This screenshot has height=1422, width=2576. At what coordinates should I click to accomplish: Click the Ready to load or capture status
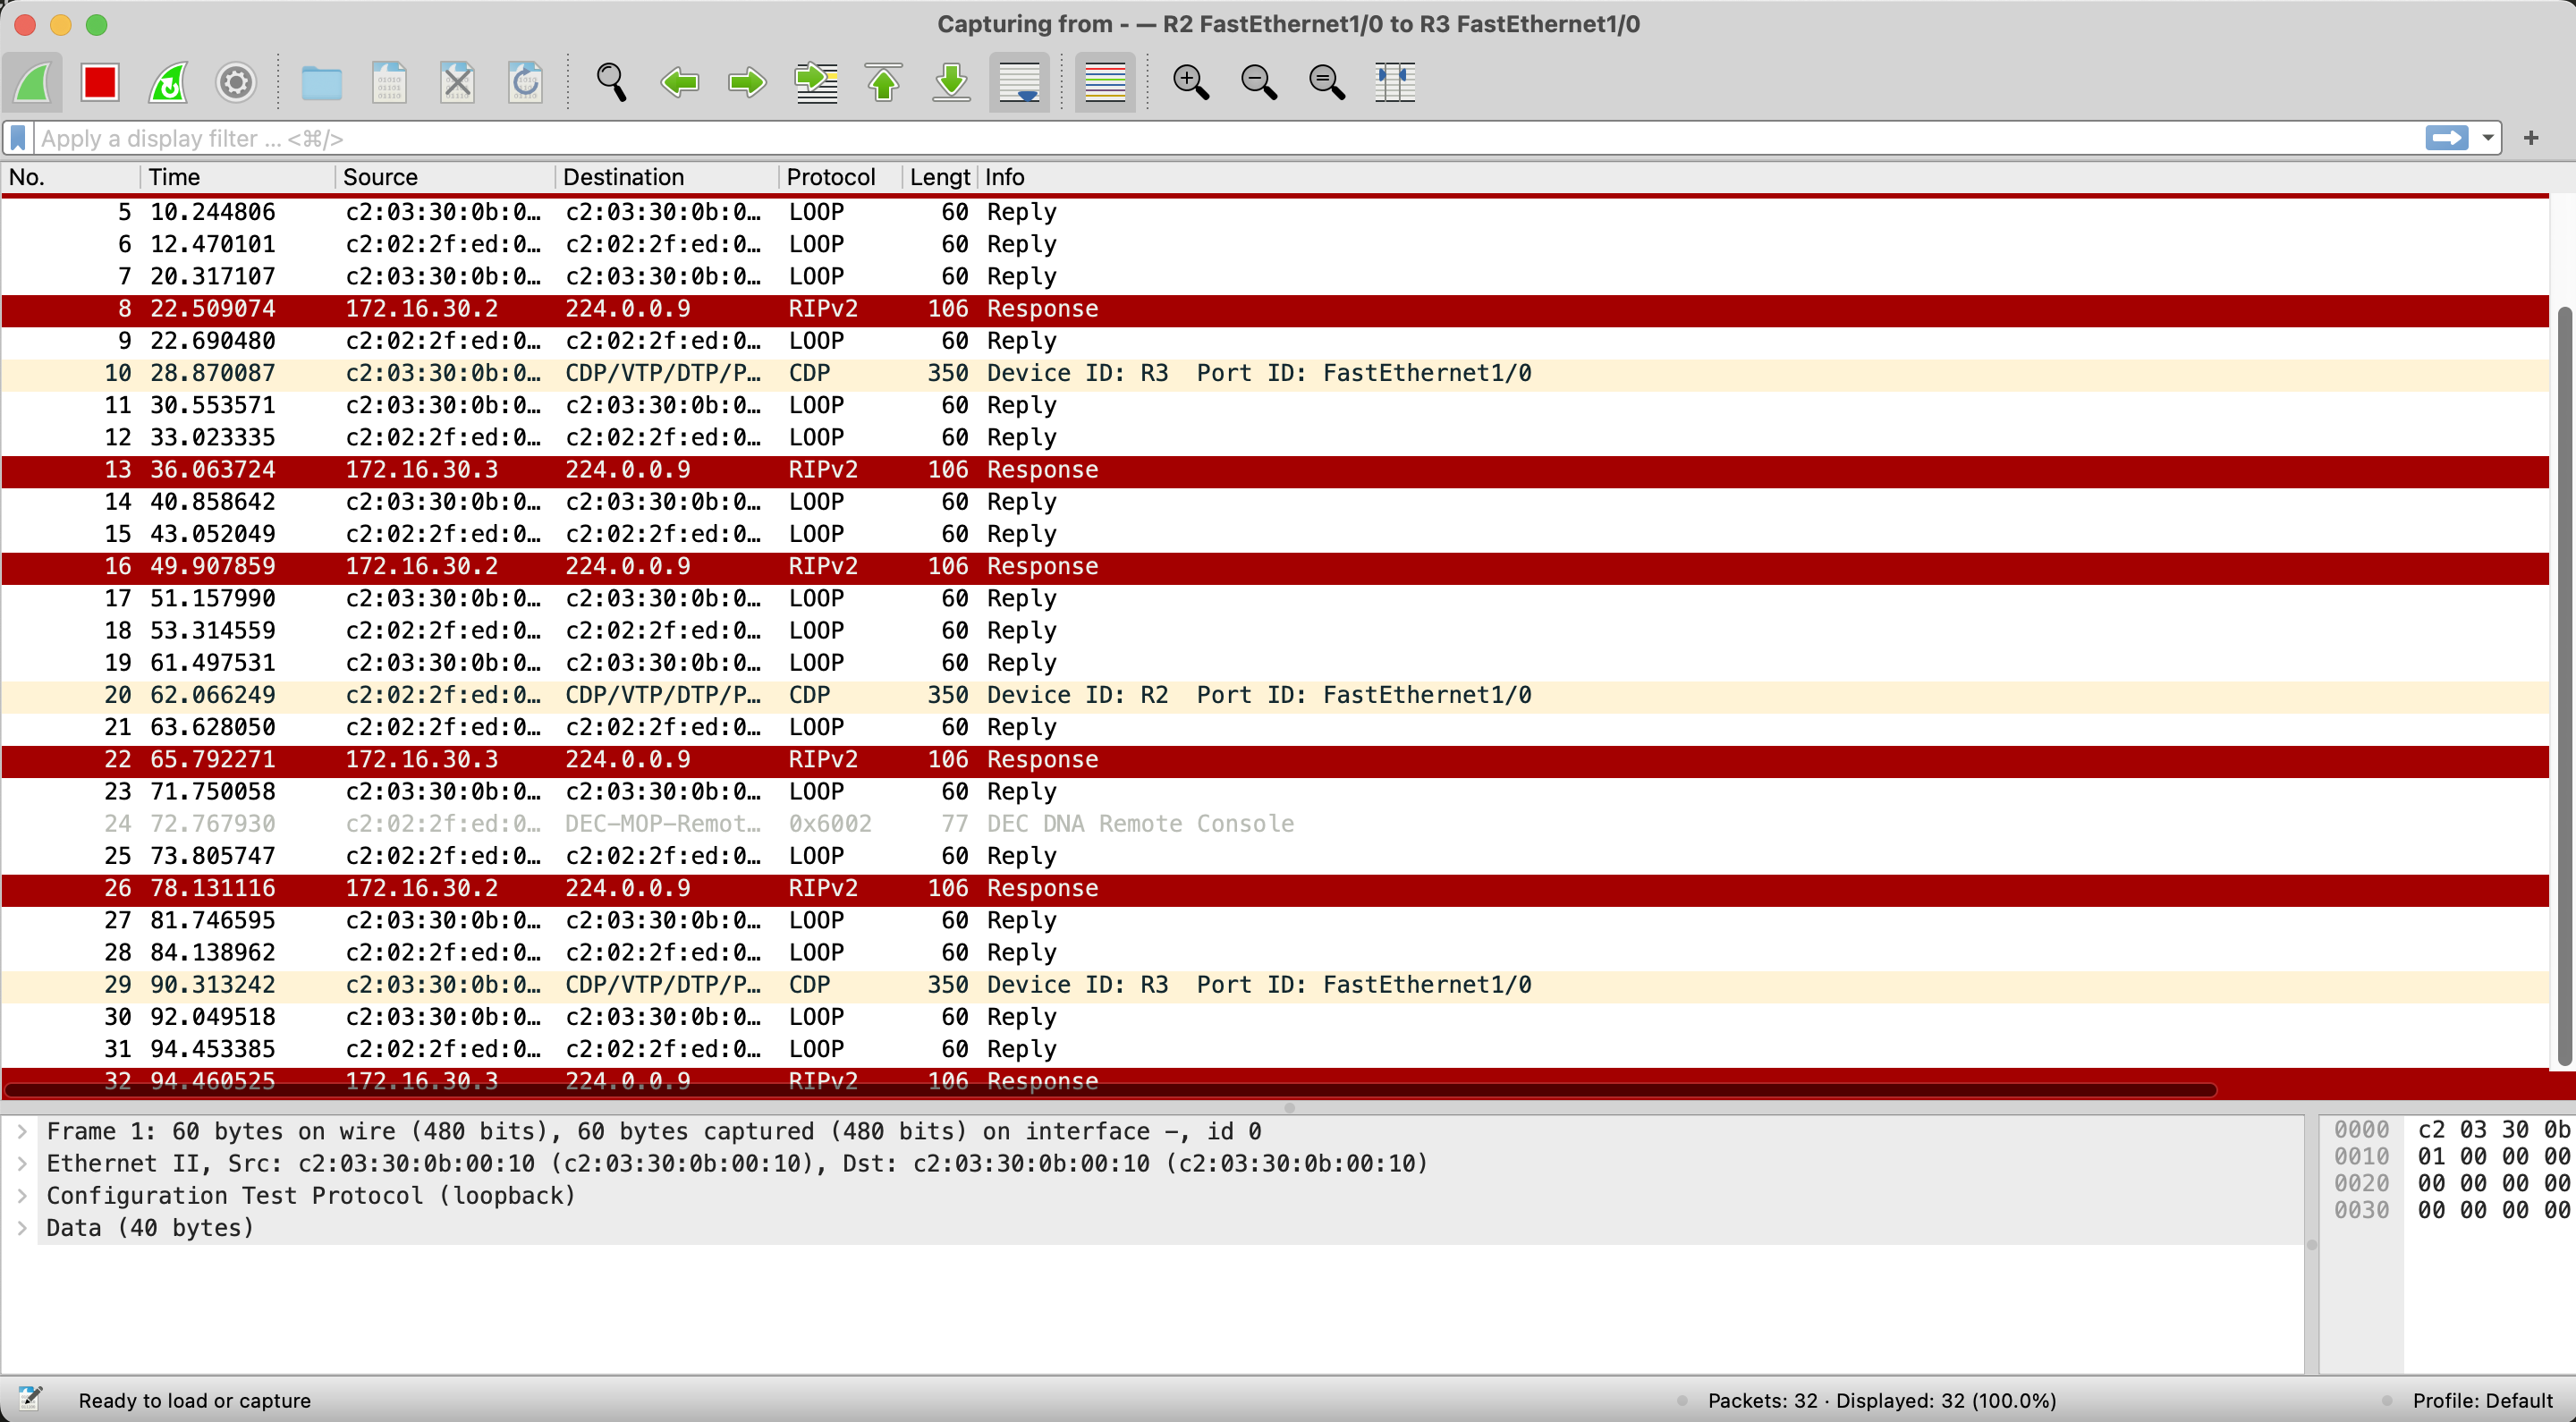point(194,1400)
